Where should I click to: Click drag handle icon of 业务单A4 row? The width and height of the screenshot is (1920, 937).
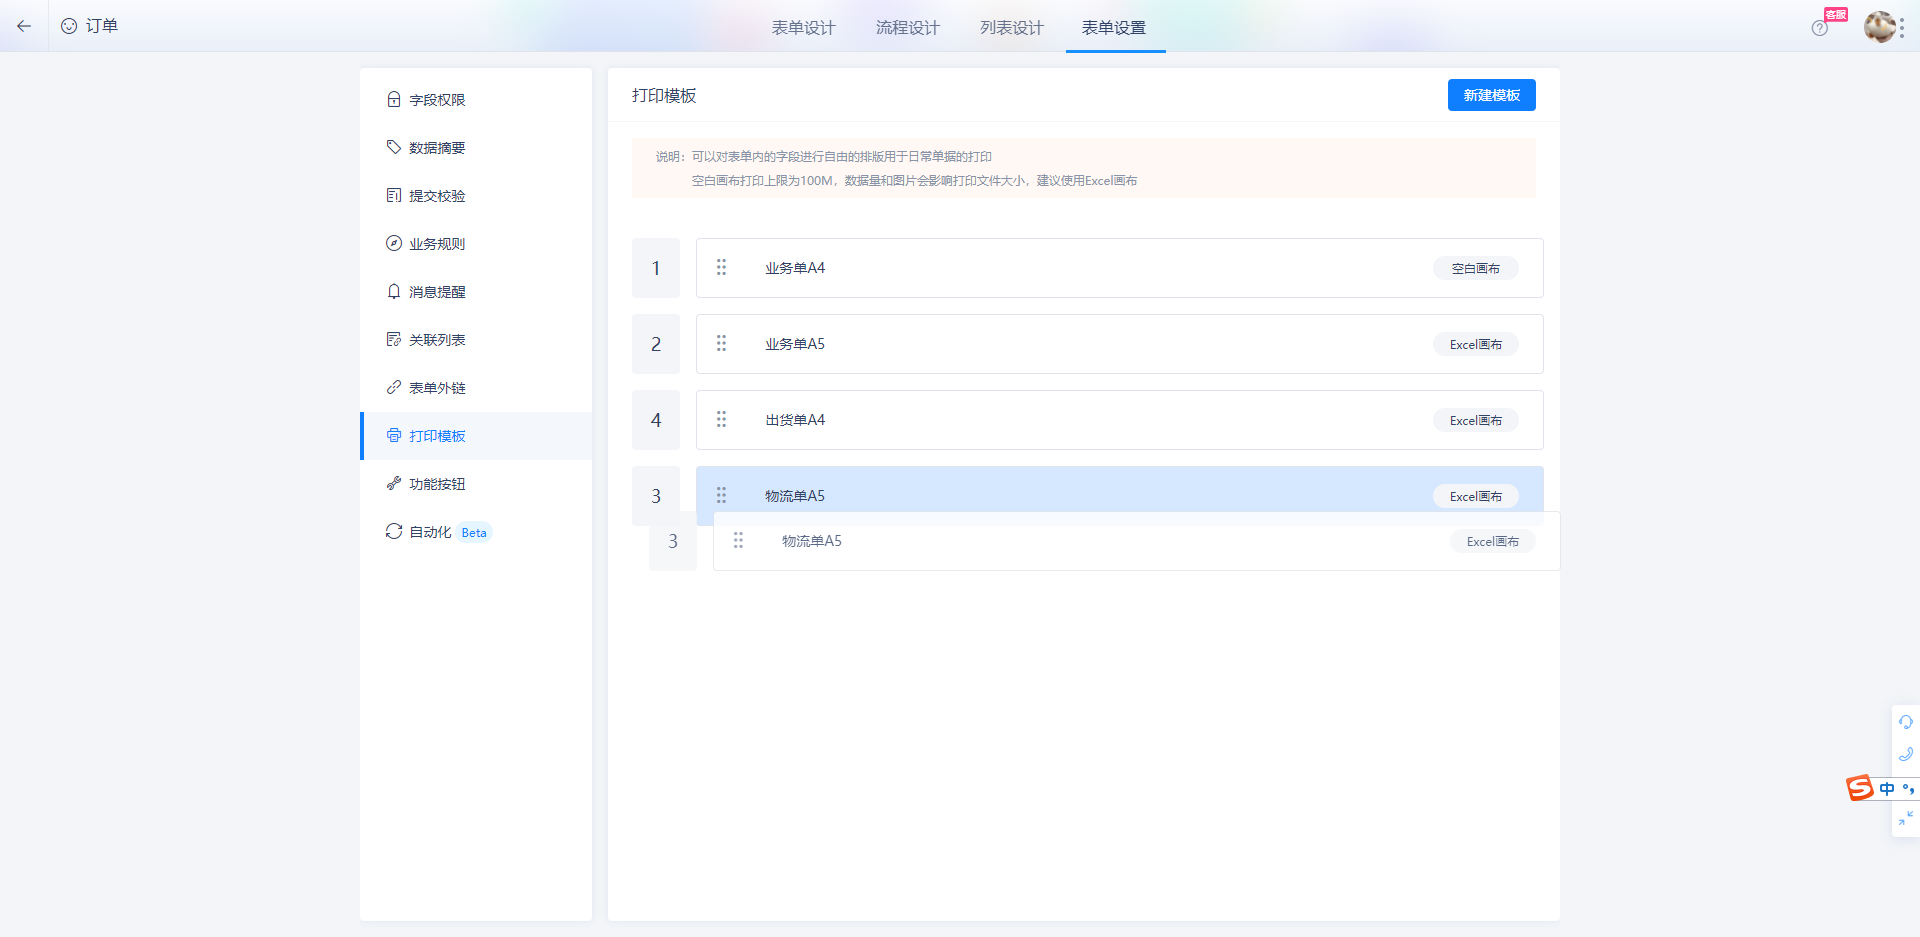pyautogui.click(x=721, y=267)
